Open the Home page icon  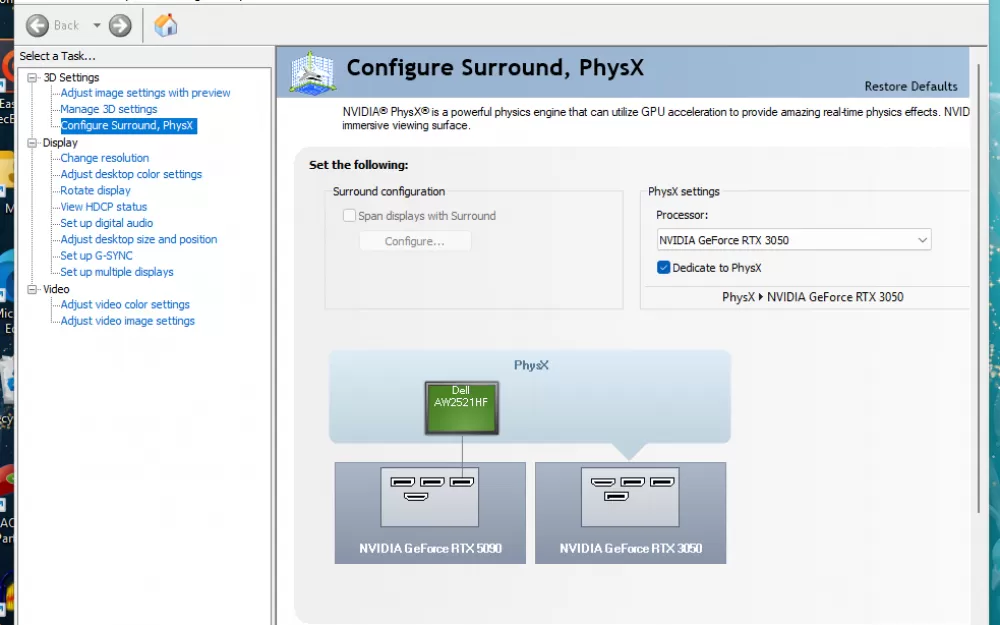coord(166,26)
